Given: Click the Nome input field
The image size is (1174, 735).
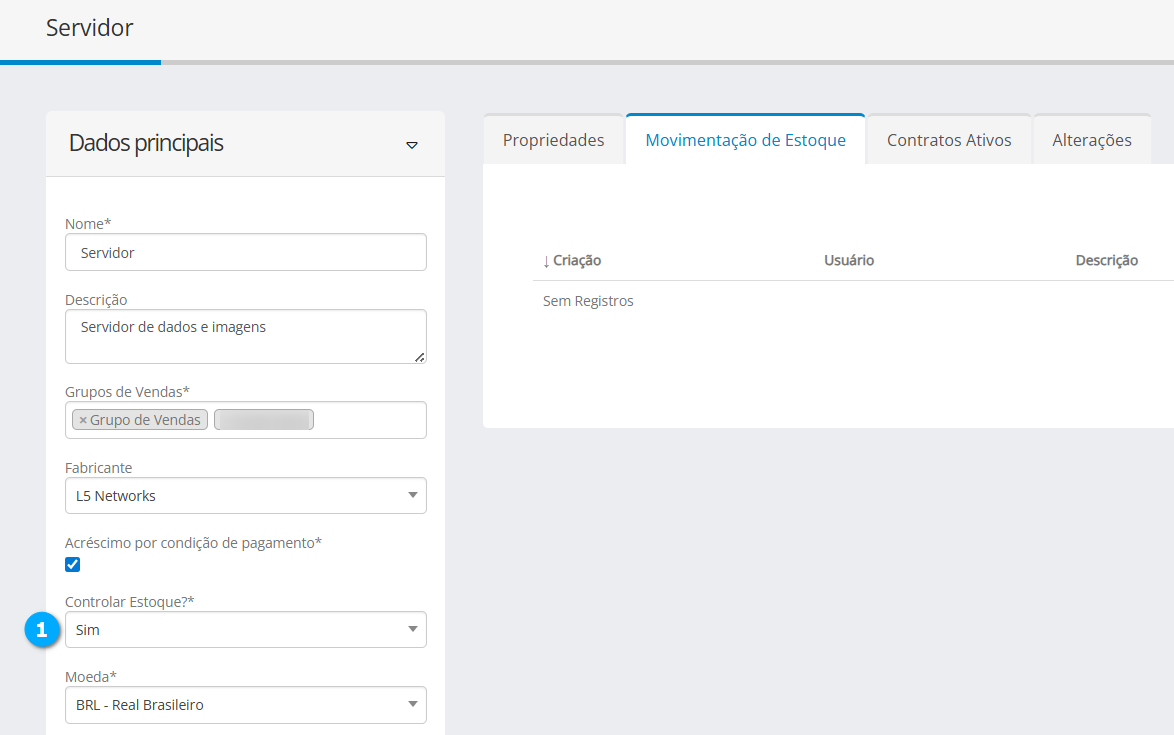Looking at the screenshot, I should point(245,253).
